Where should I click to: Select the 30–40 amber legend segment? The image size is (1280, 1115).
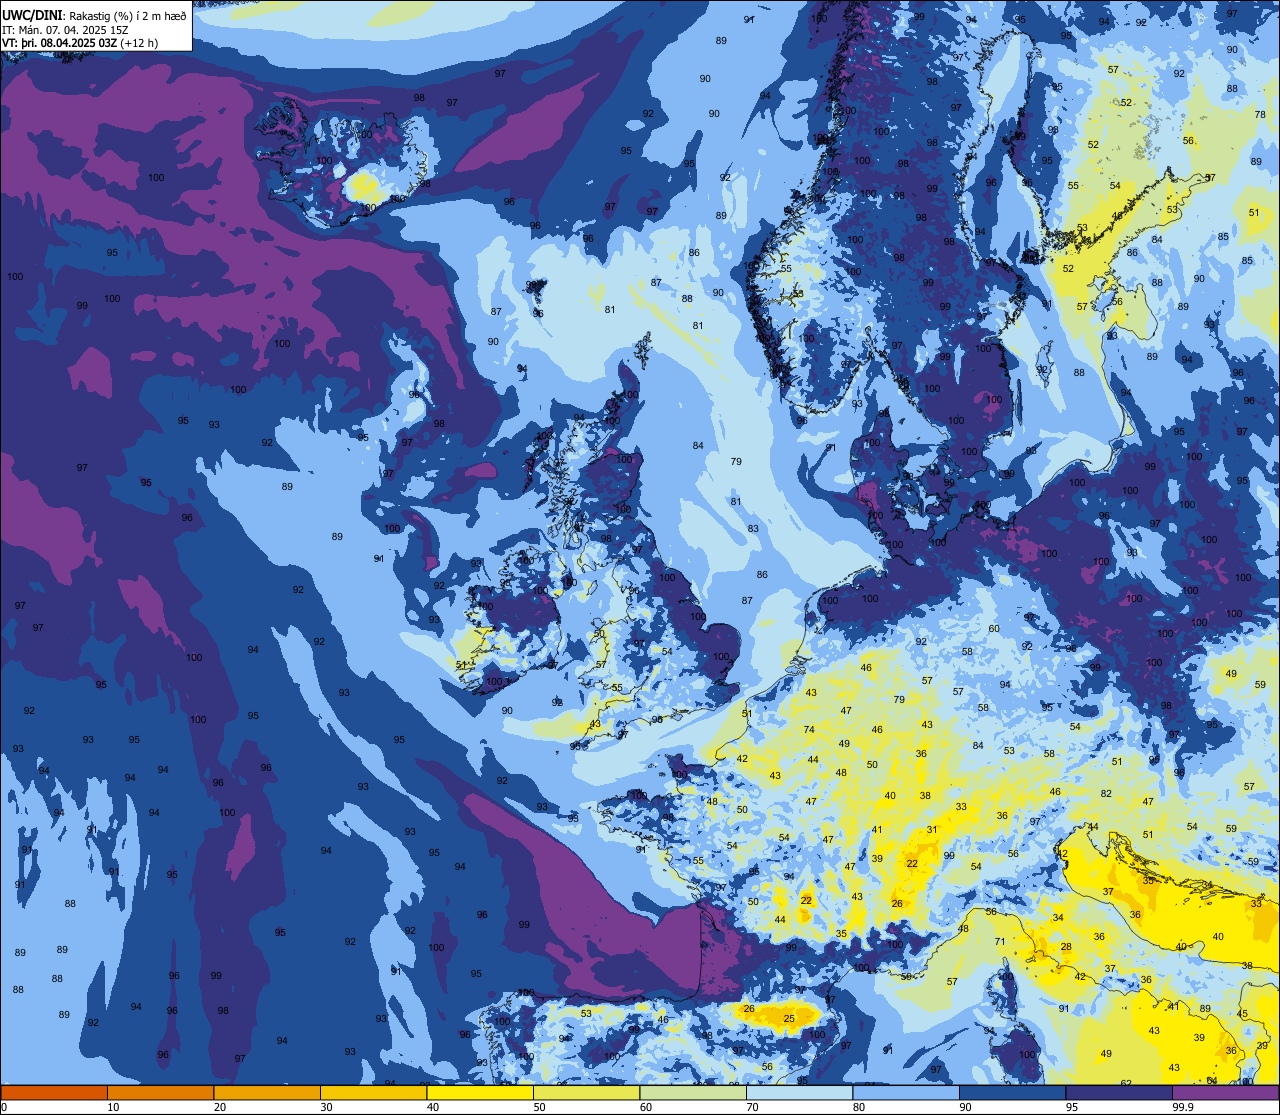click(373, 1092)
